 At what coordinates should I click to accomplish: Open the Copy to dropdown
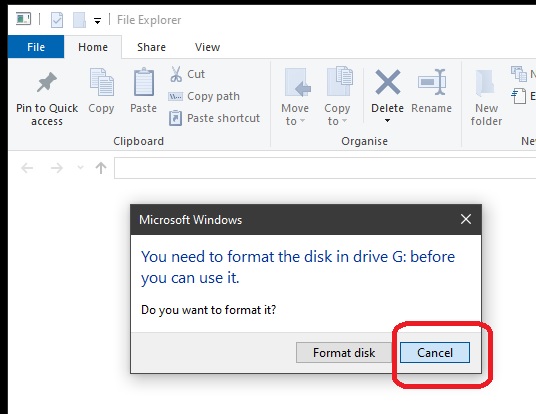[x=337, y=115]
